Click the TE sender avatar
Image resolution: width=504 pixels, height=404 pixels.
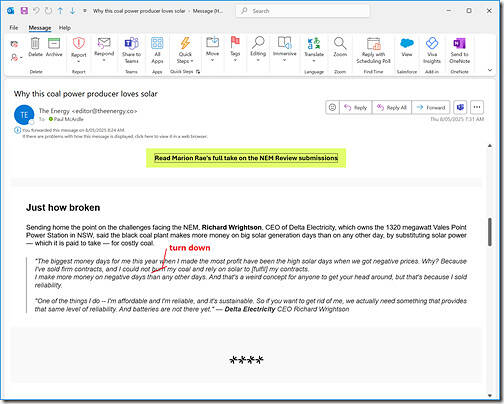[x=24, y=115]
